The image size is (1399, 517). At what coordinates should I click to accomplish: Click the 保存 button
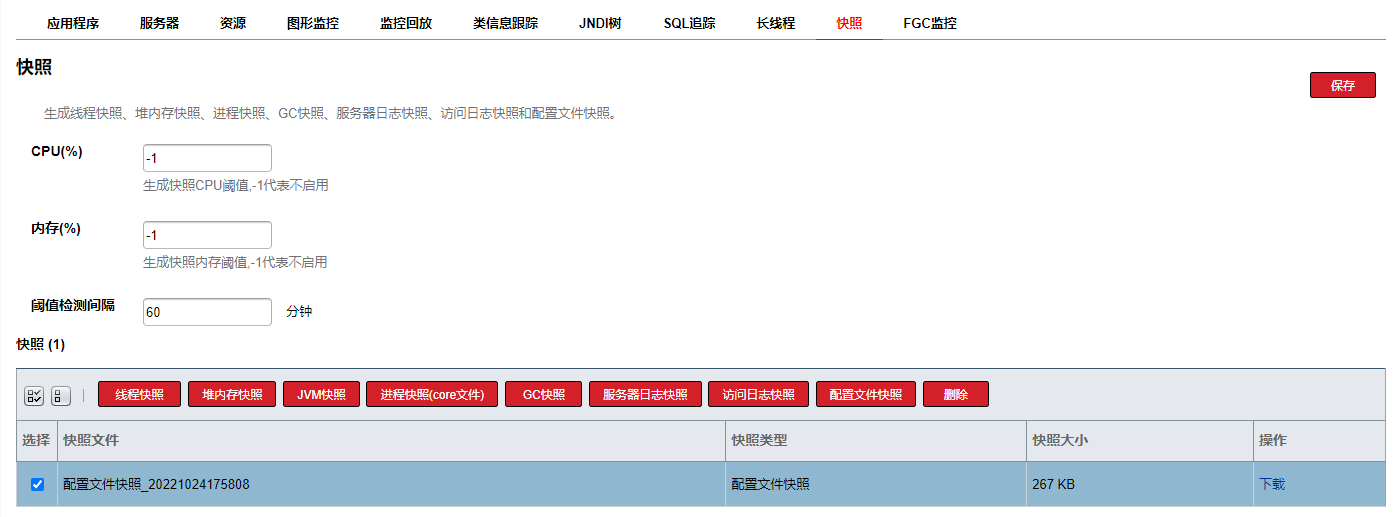(1342, 86)
